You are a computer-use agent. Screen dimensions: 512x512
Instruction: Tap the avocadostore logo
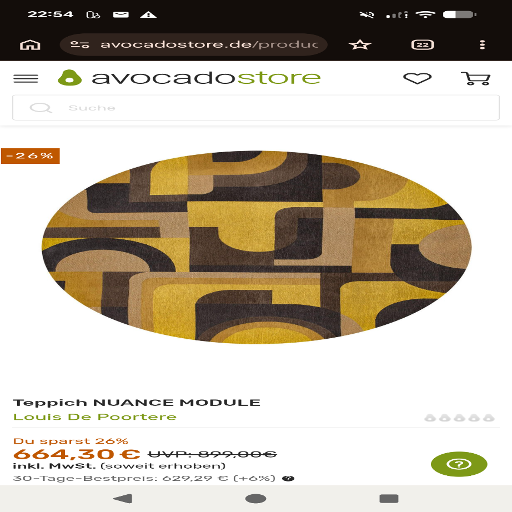(x=189, y=78)
